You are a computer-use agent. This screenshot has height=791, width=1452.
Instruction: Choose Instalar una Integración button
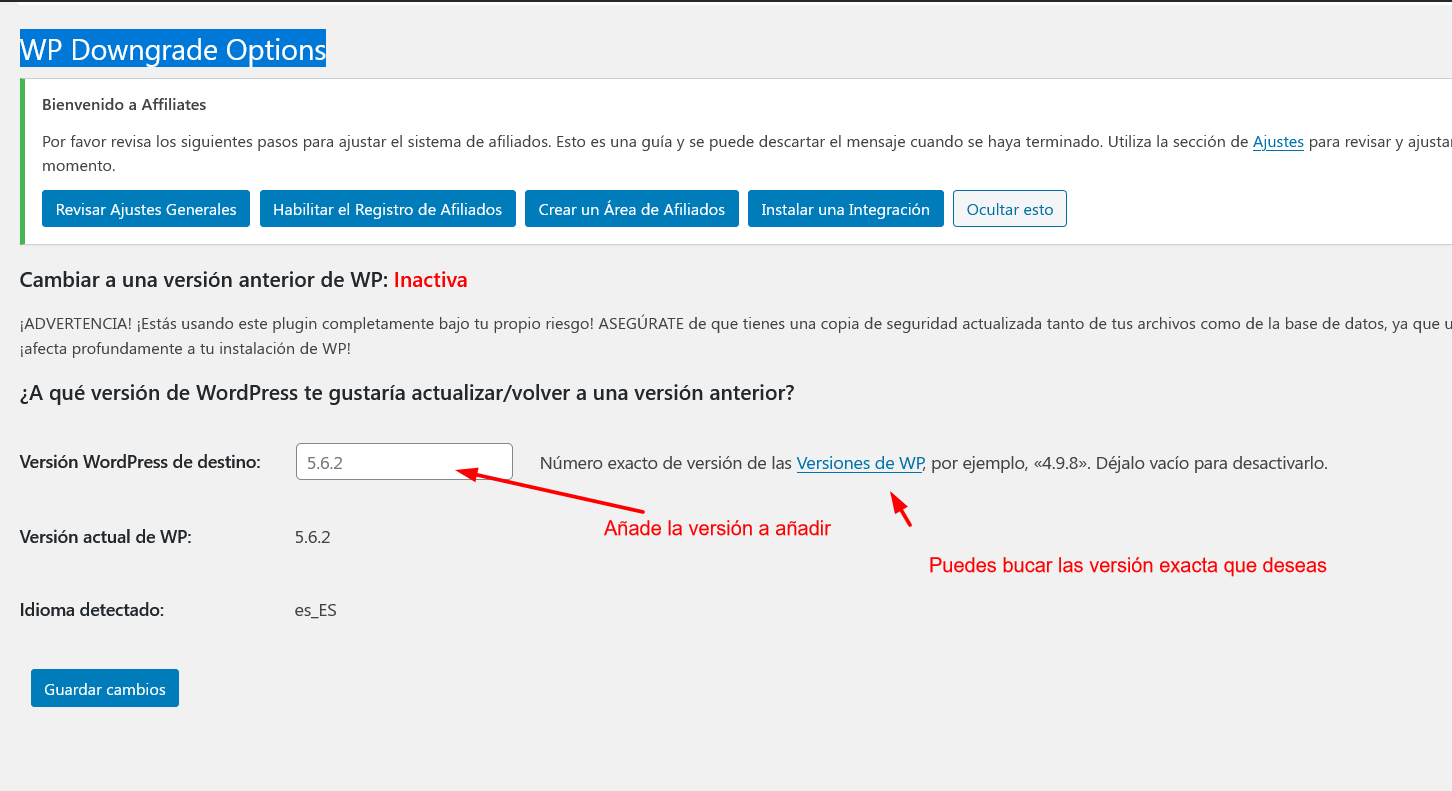click(x=846, y=209)
